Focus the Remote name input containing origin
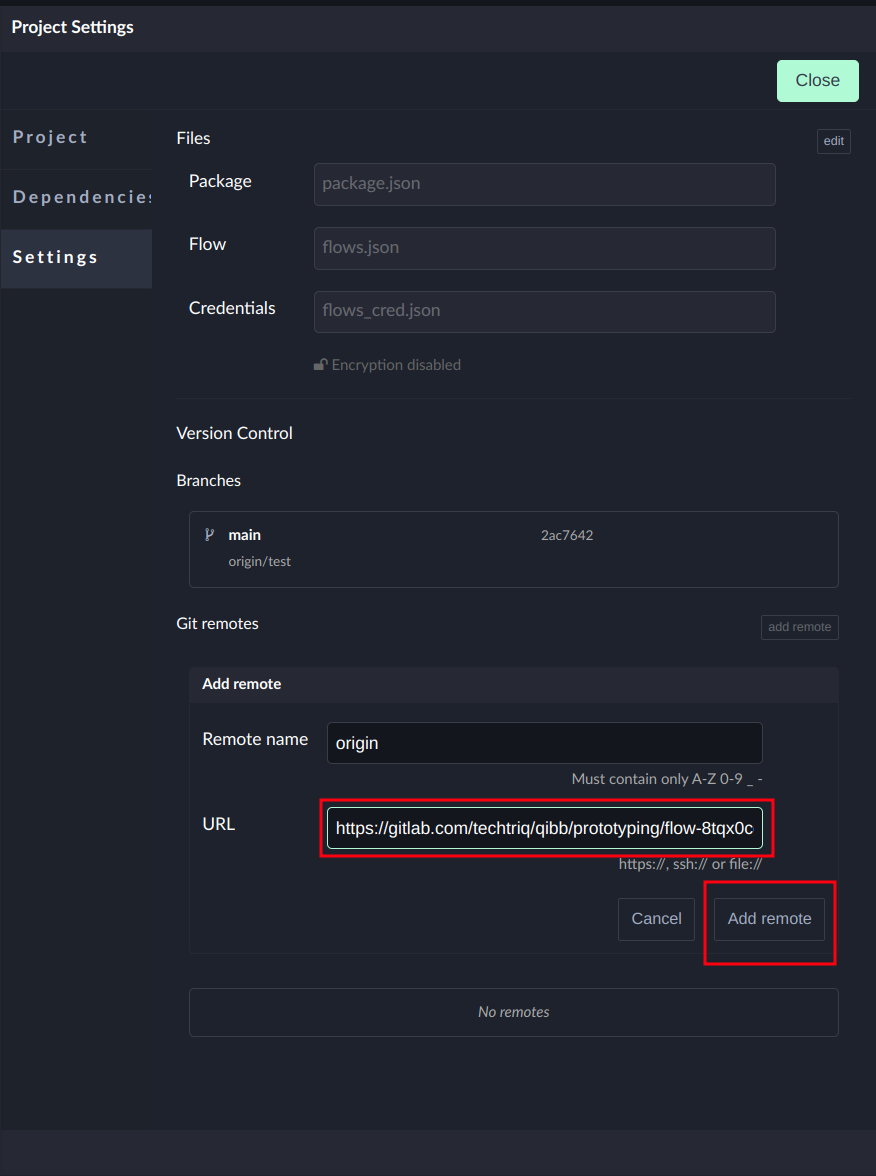 (x=544, y=743)
